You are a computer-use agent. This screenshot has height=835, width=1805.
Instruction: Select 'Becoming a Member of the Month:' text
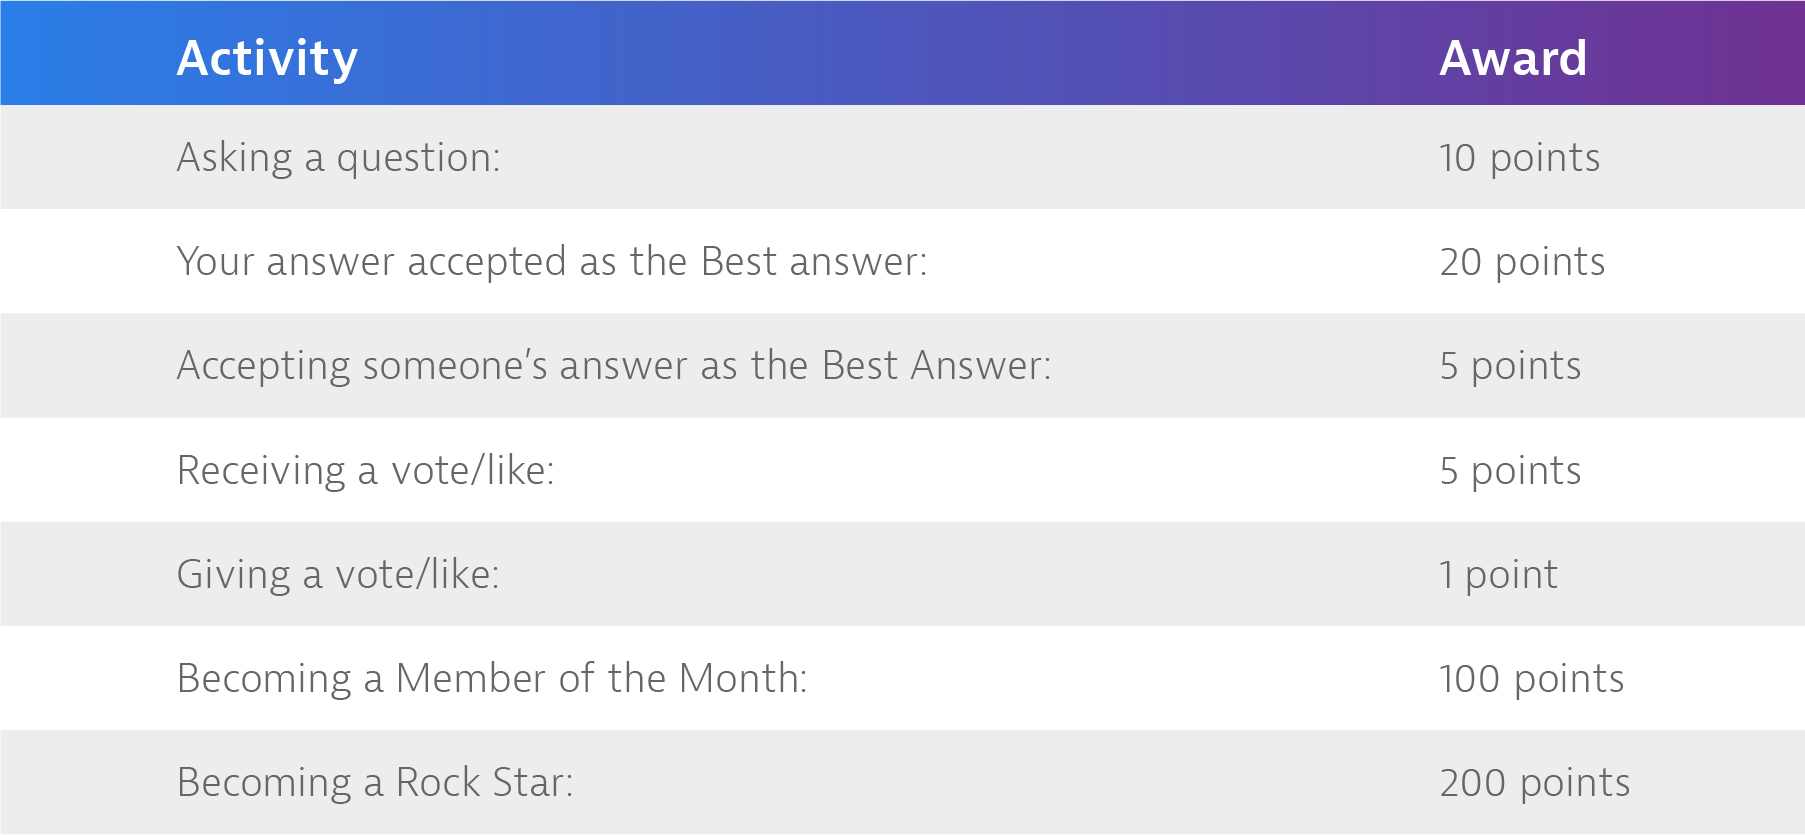pyautogui.click(x=492, y=679)
